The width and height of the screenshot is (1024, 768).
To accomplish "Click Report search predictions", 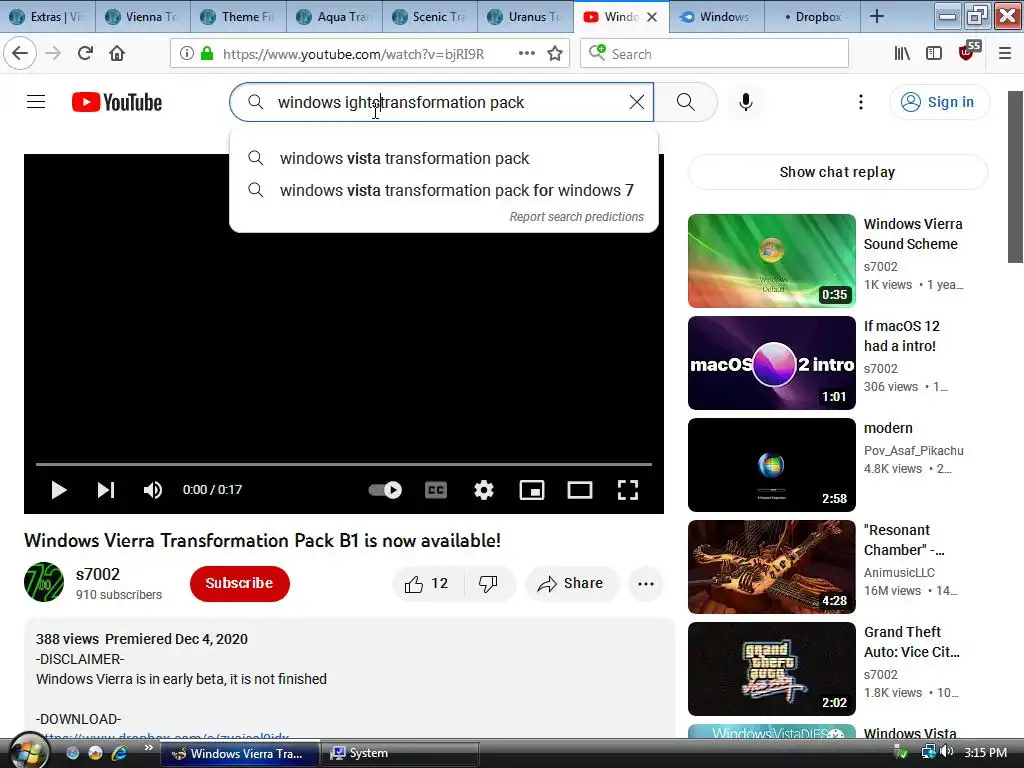I will coord(577,217).
